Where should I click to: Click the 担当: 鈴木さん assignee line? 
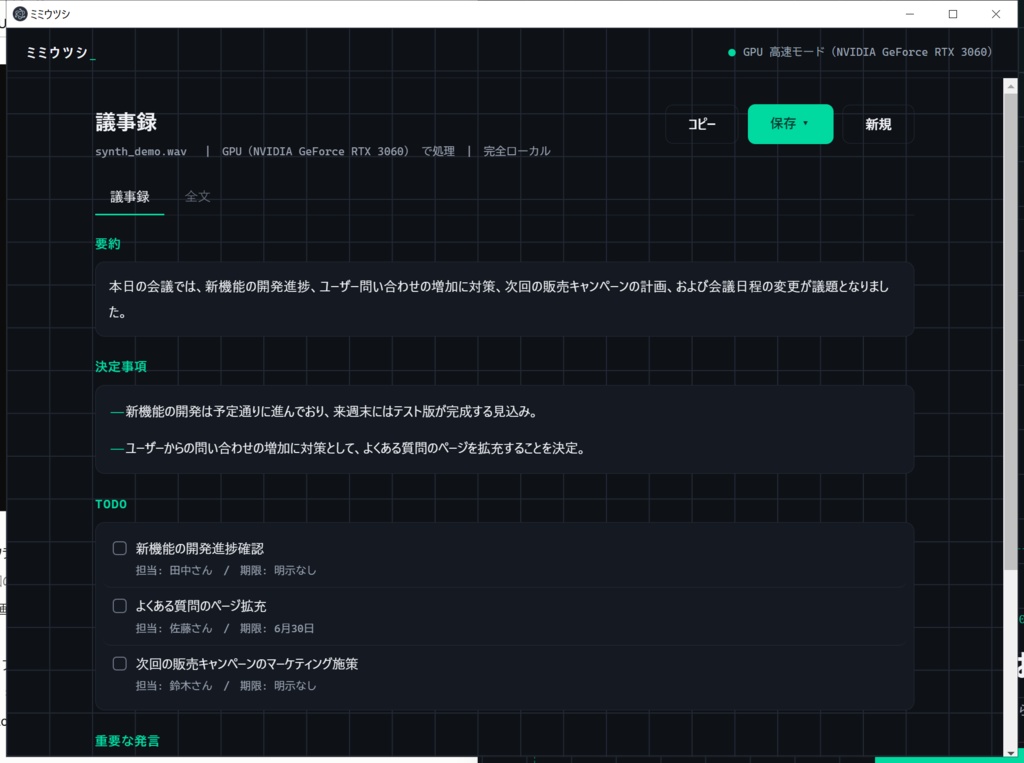tap(225, 685)
